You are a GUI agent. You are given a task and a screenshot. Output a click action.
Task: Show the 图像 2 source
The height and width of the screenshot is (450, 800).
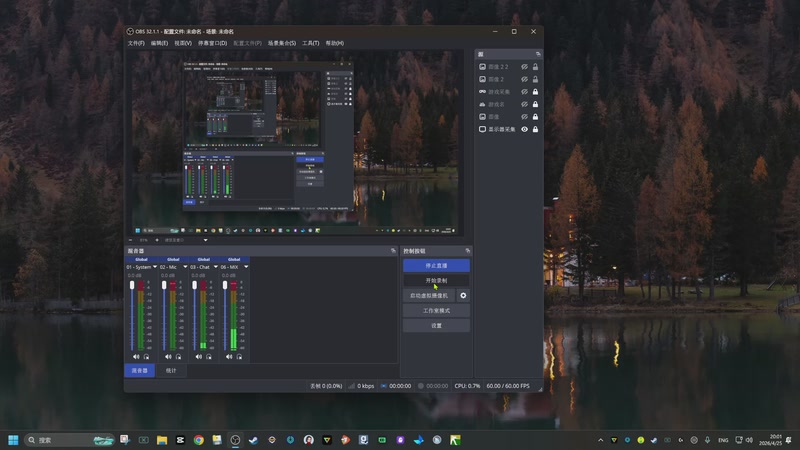click(524, 79)
